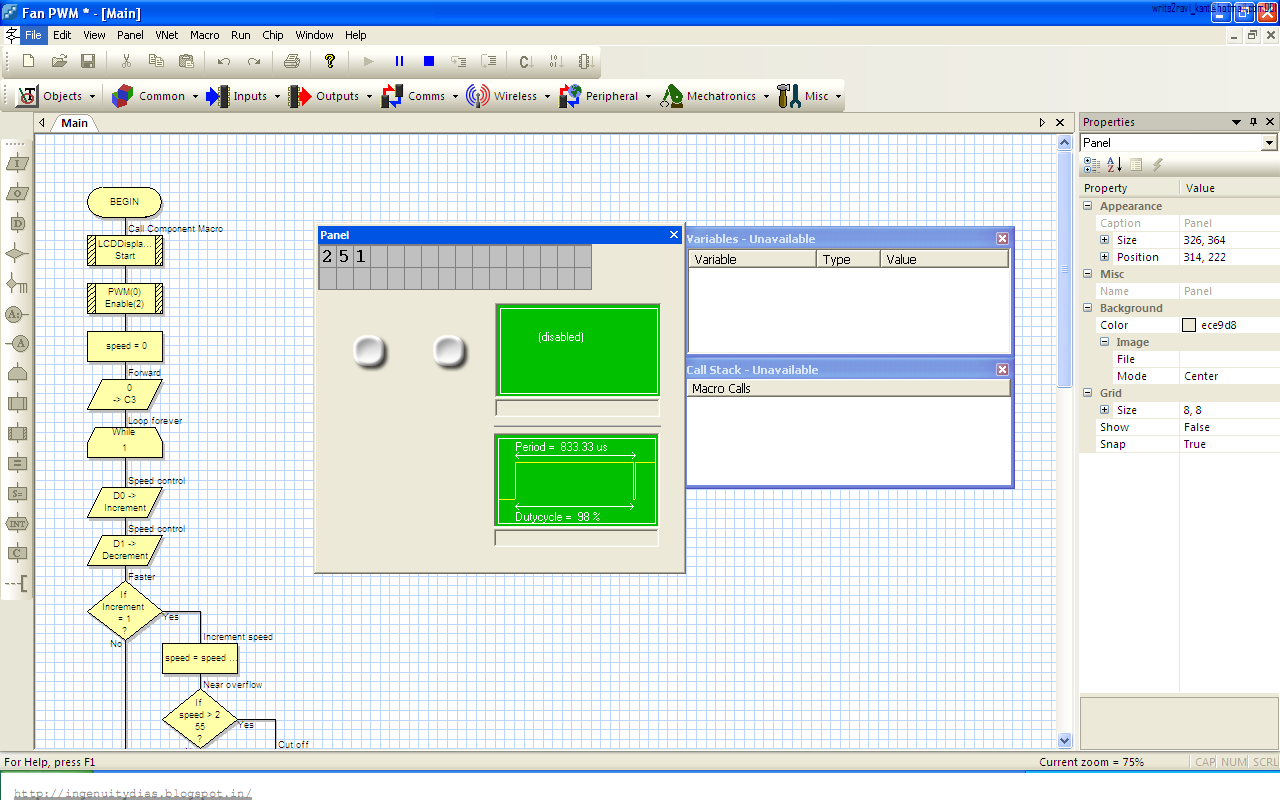Click the BEGIN flowchart block
The width and height of the screenshot is (1280, 800).
coord(124,202)
